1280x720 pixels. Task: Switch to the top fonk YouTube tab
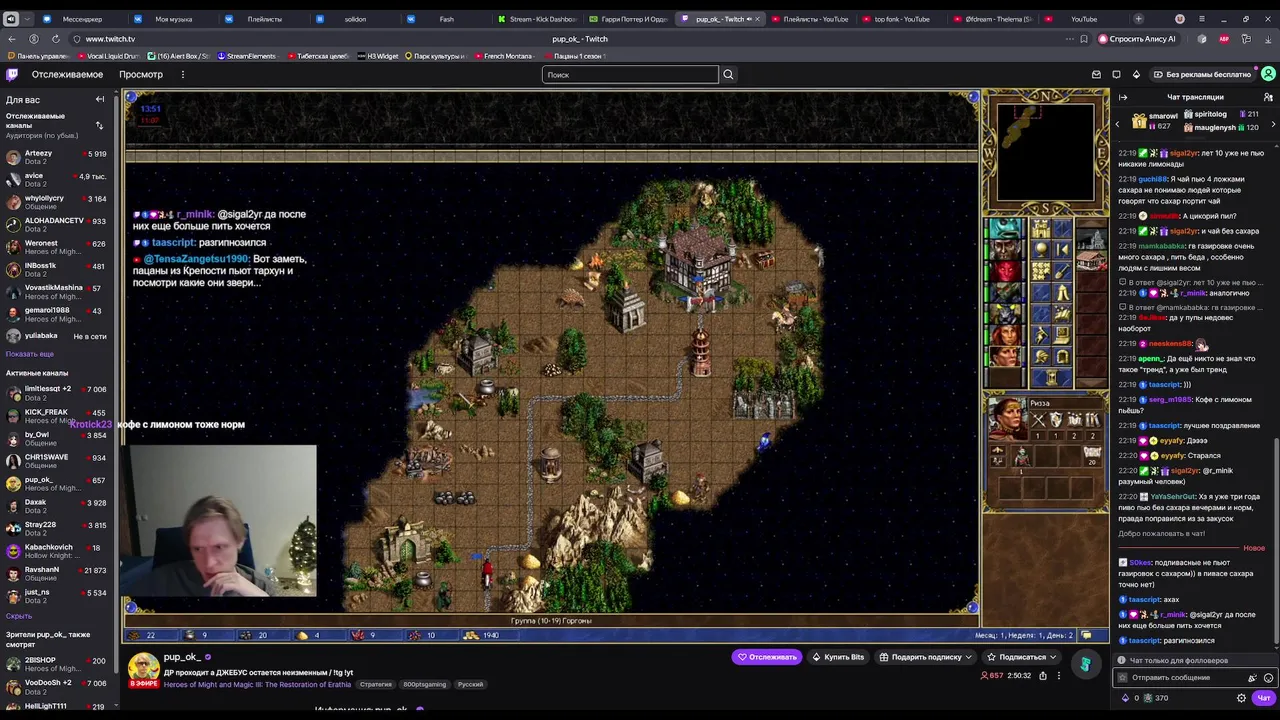[902, 19]
